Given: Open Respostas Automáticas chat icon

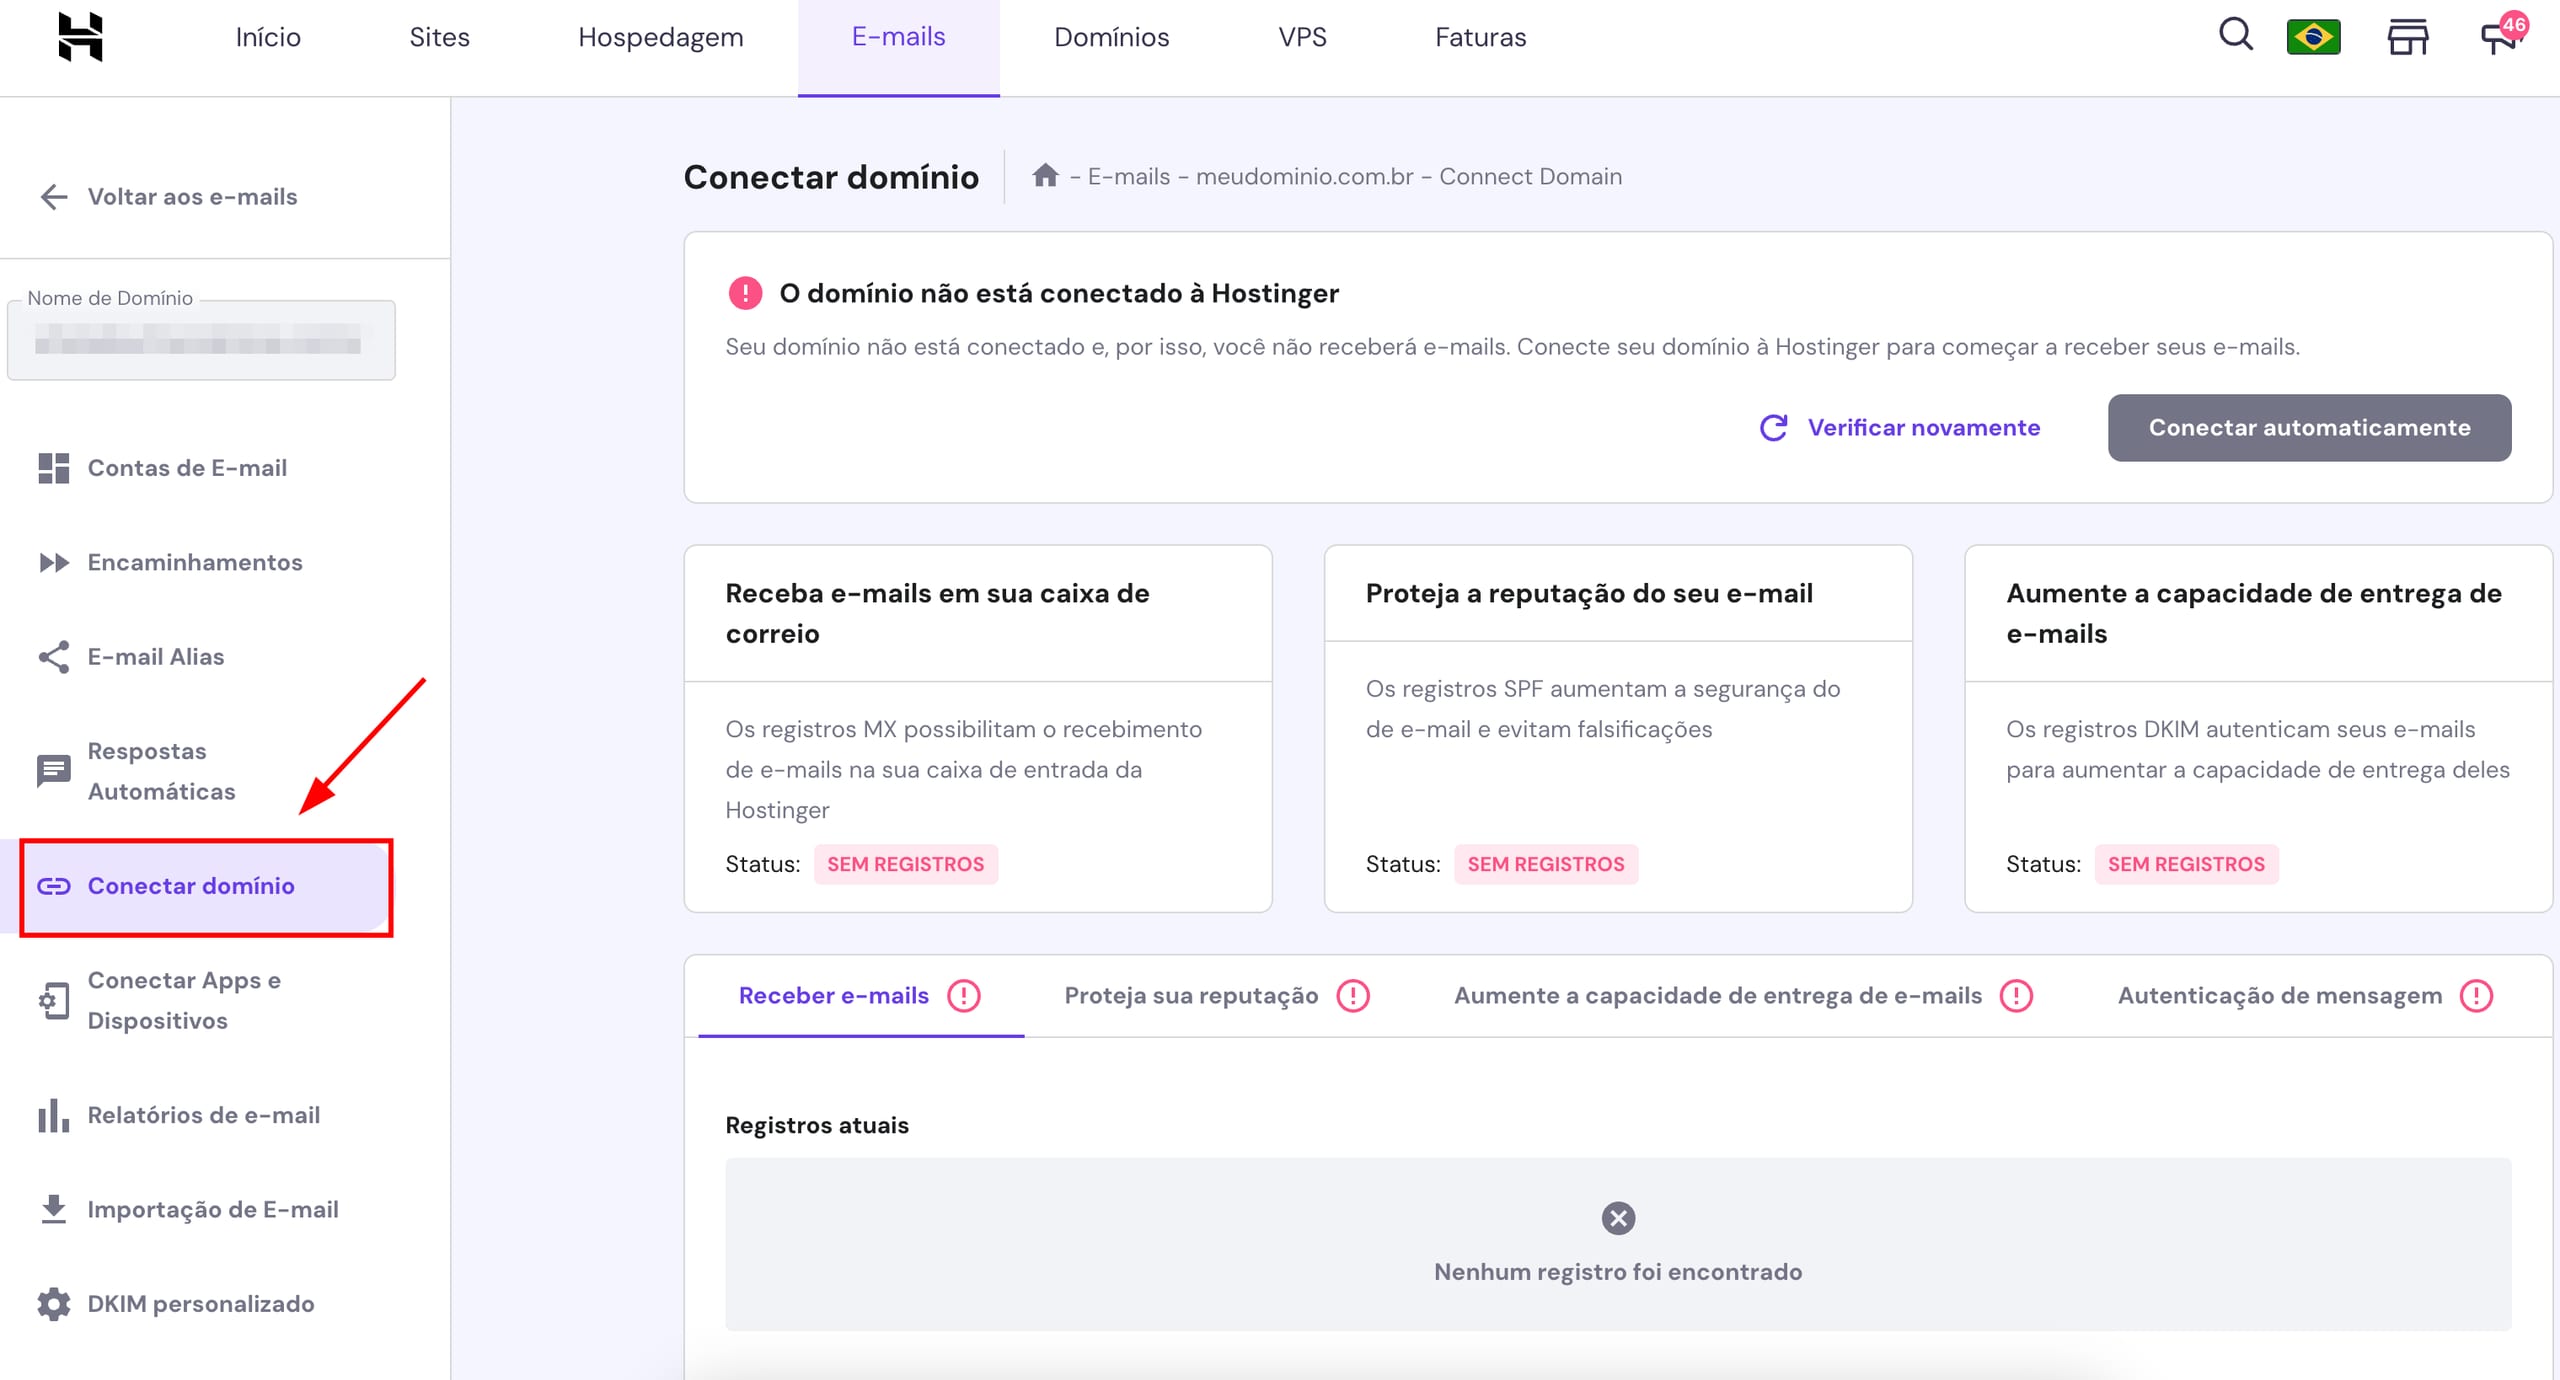Looking at the screenshot, I should [x=53, y=770].
